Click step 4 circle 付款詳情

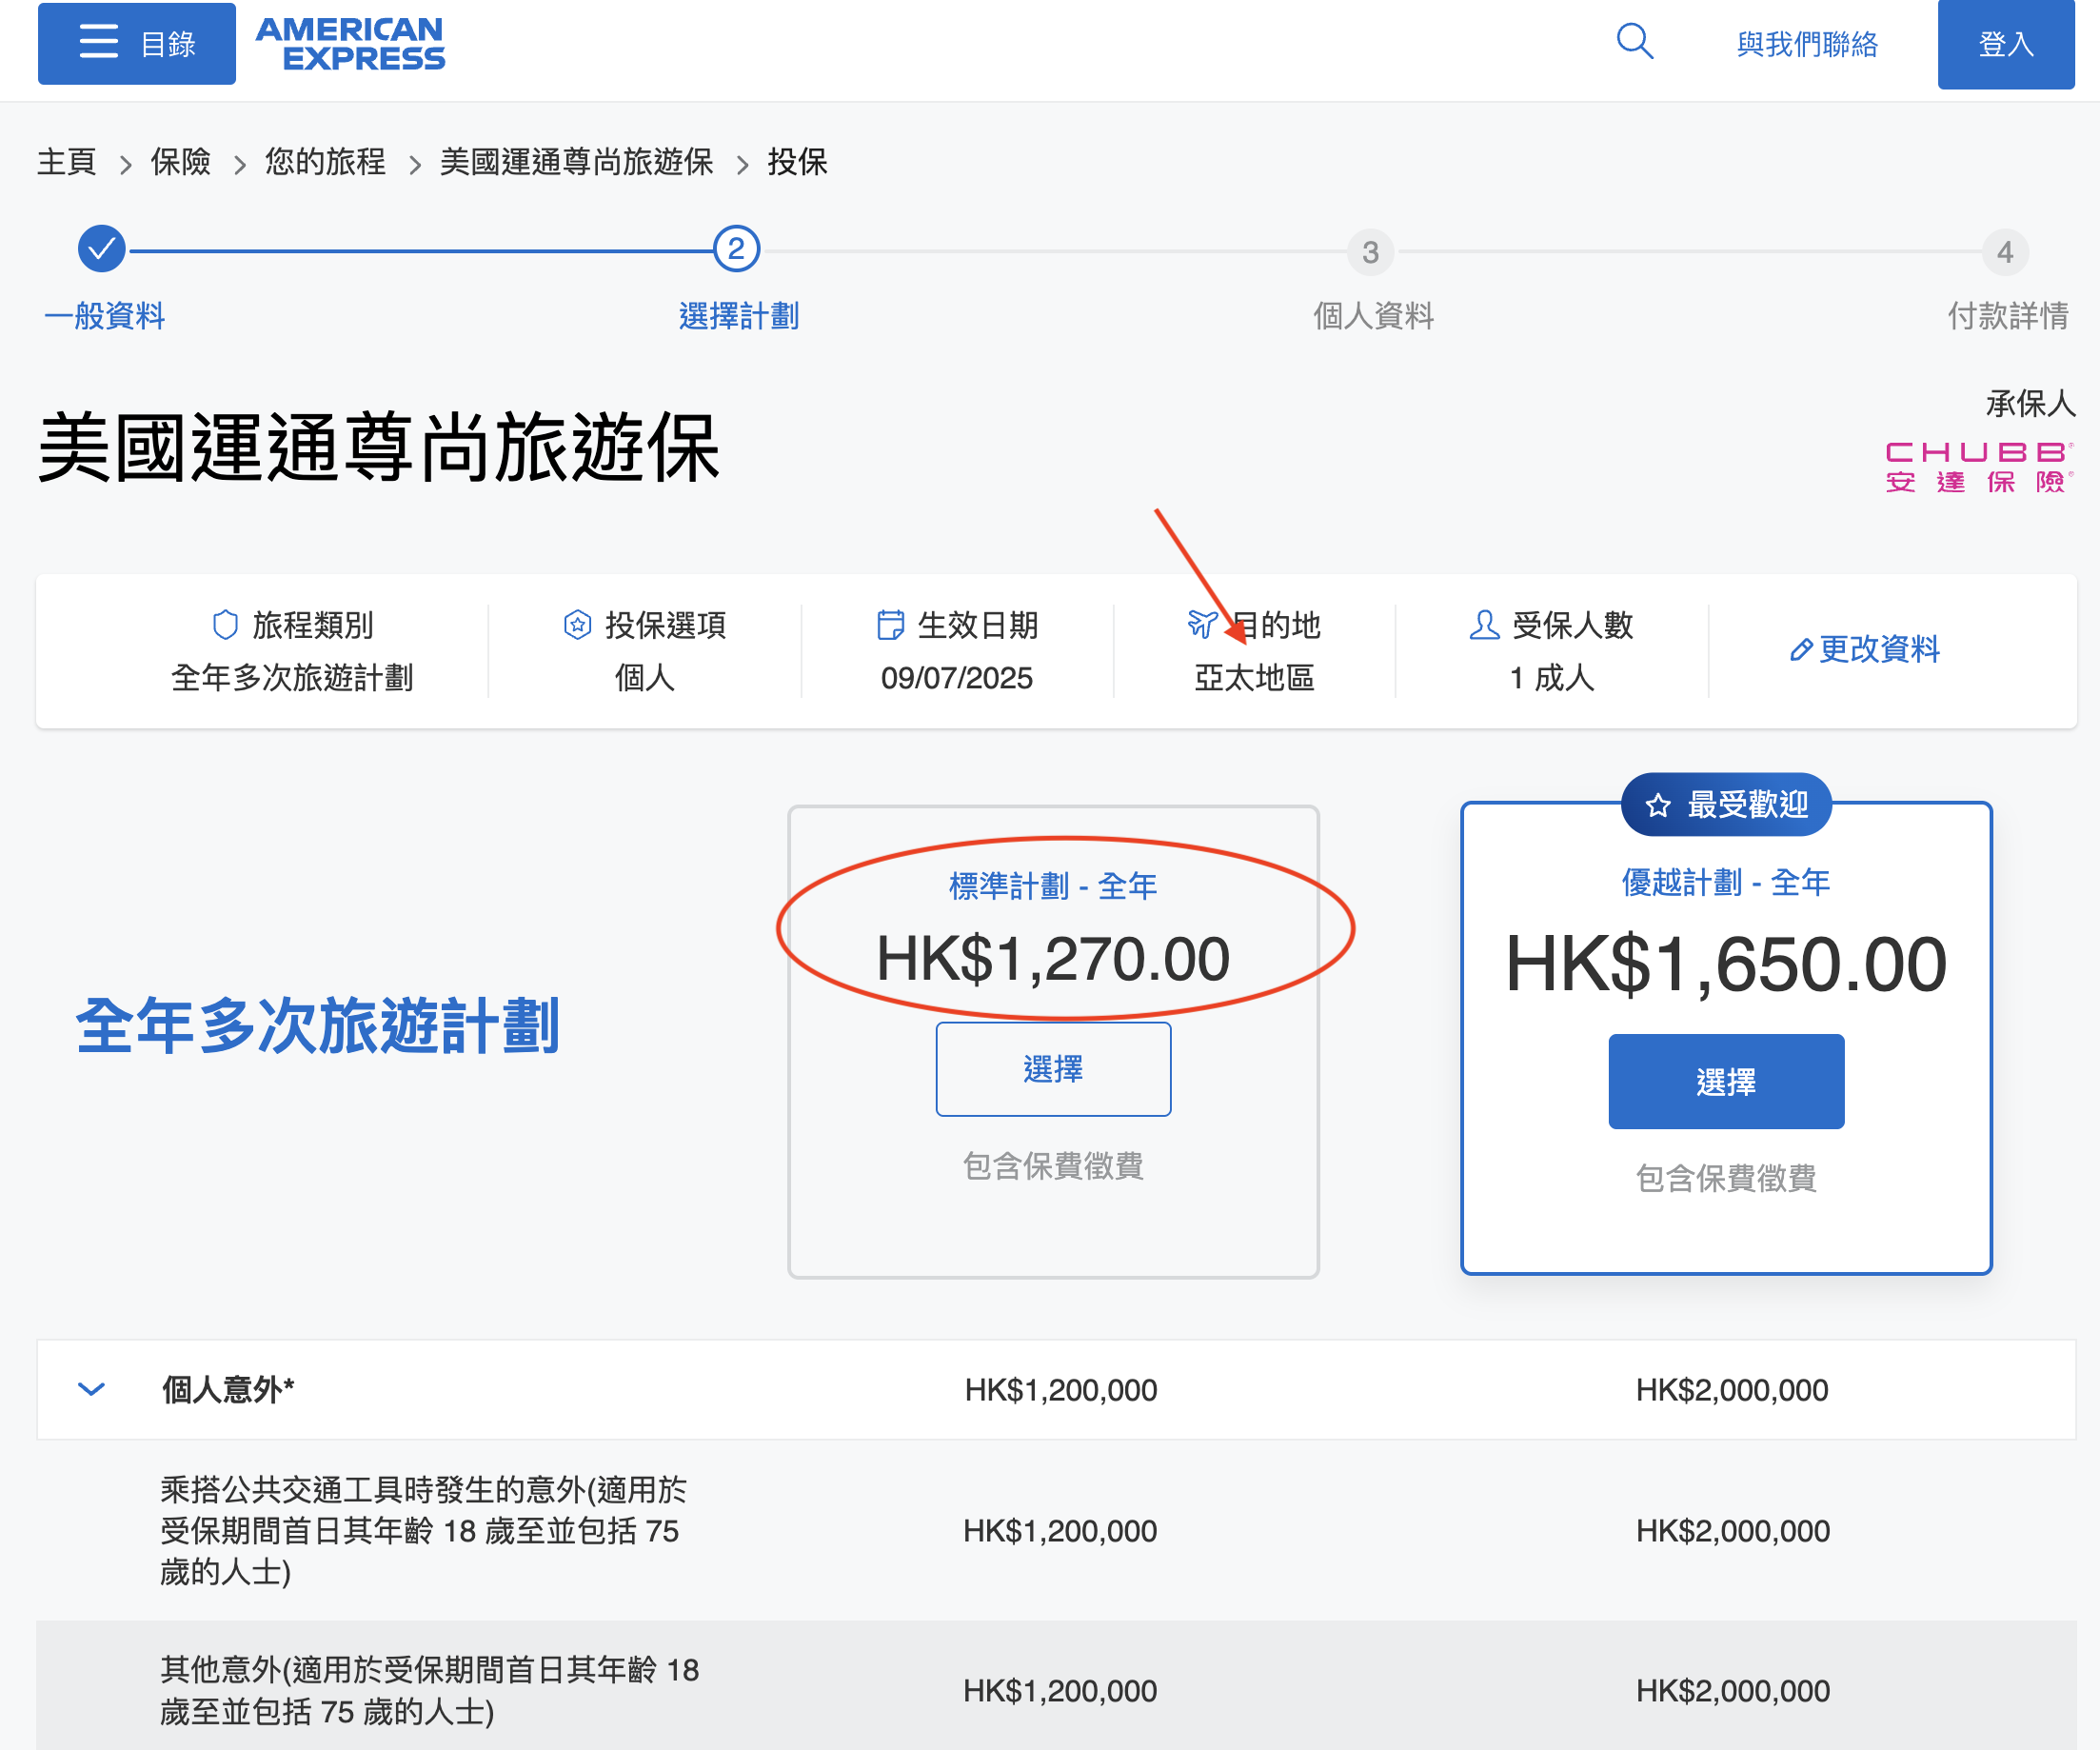point(2005,252)
